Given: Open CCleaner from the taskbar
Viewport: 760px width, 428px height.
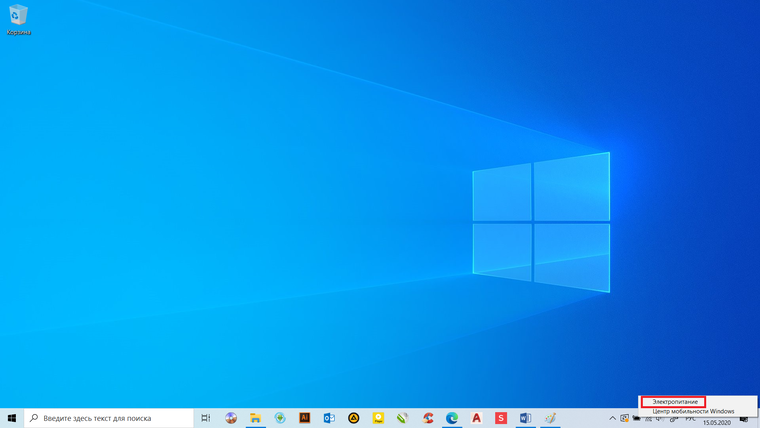Looking at the screenshot, I should 428,418.
